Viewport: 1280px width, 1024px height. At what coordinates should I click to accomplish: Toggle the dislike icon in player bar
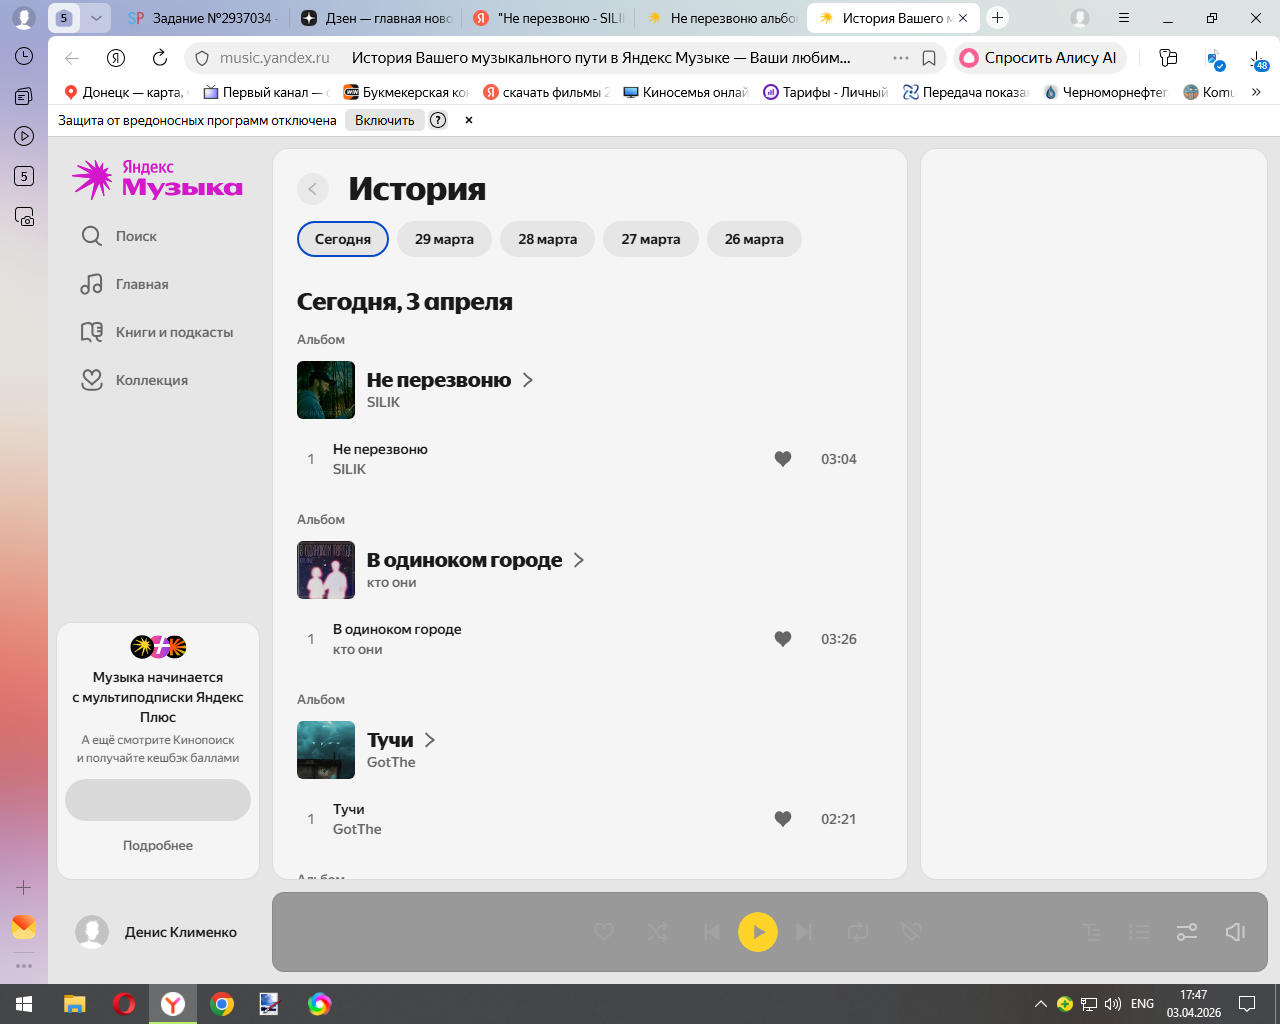coord(911,932)
